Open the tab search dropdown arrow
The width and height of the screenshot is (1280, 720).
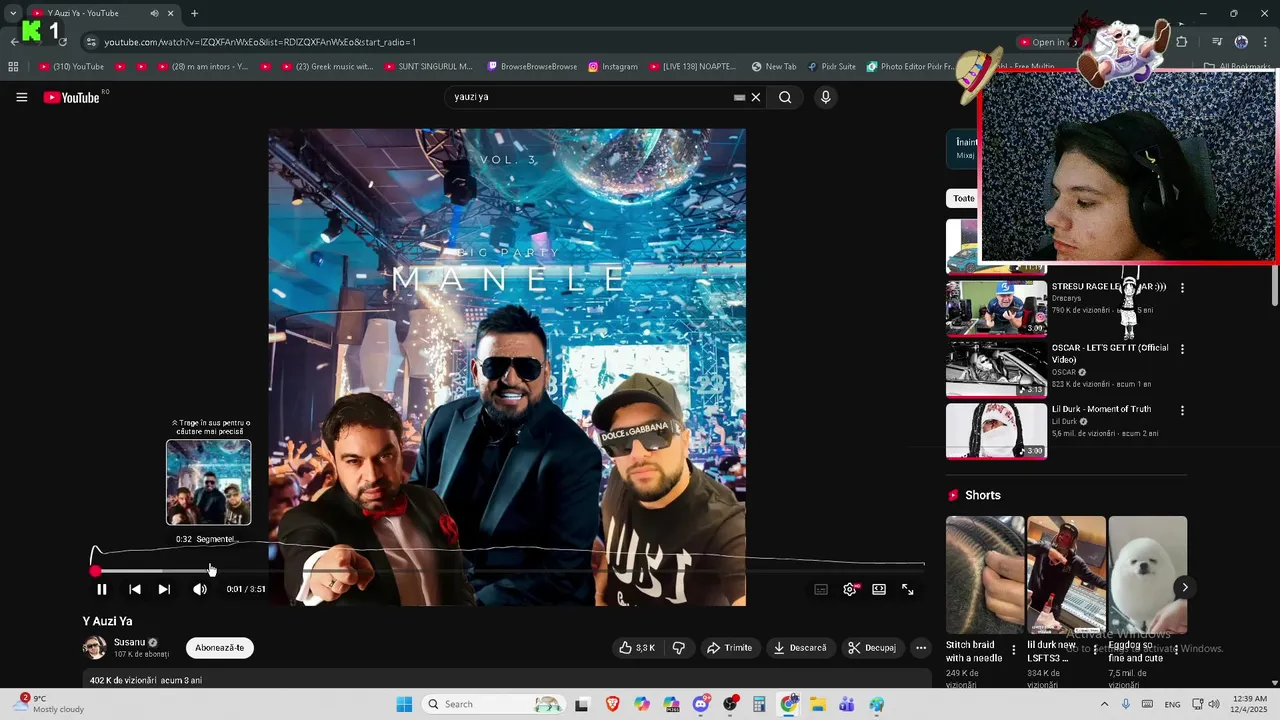13,13
